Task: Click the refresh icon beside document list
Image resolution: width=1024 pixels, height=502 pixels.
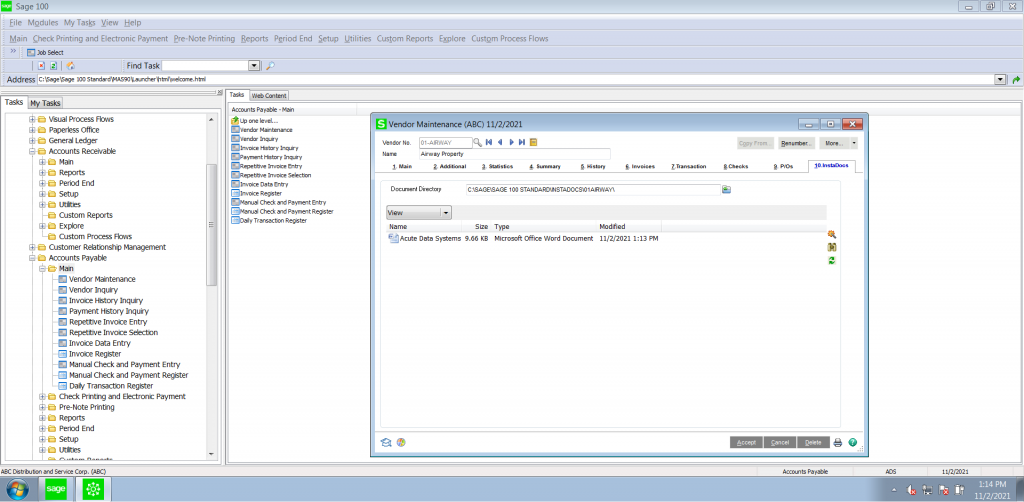Action: pos(831,260)
